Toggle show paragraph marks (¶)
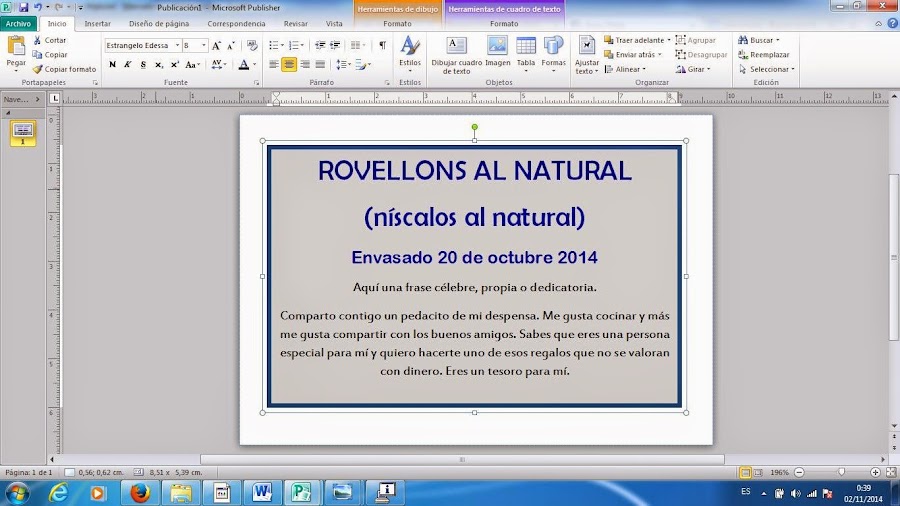 tap(382, 45)
